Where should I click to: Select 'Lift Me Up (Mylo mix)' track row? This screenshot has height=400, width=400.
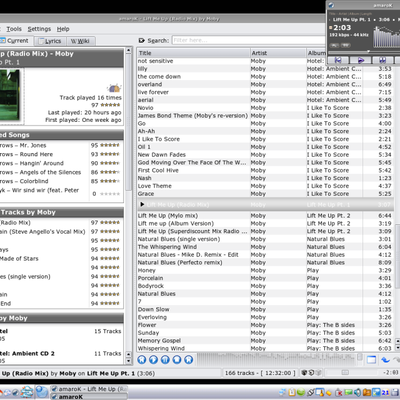(265, 216)
